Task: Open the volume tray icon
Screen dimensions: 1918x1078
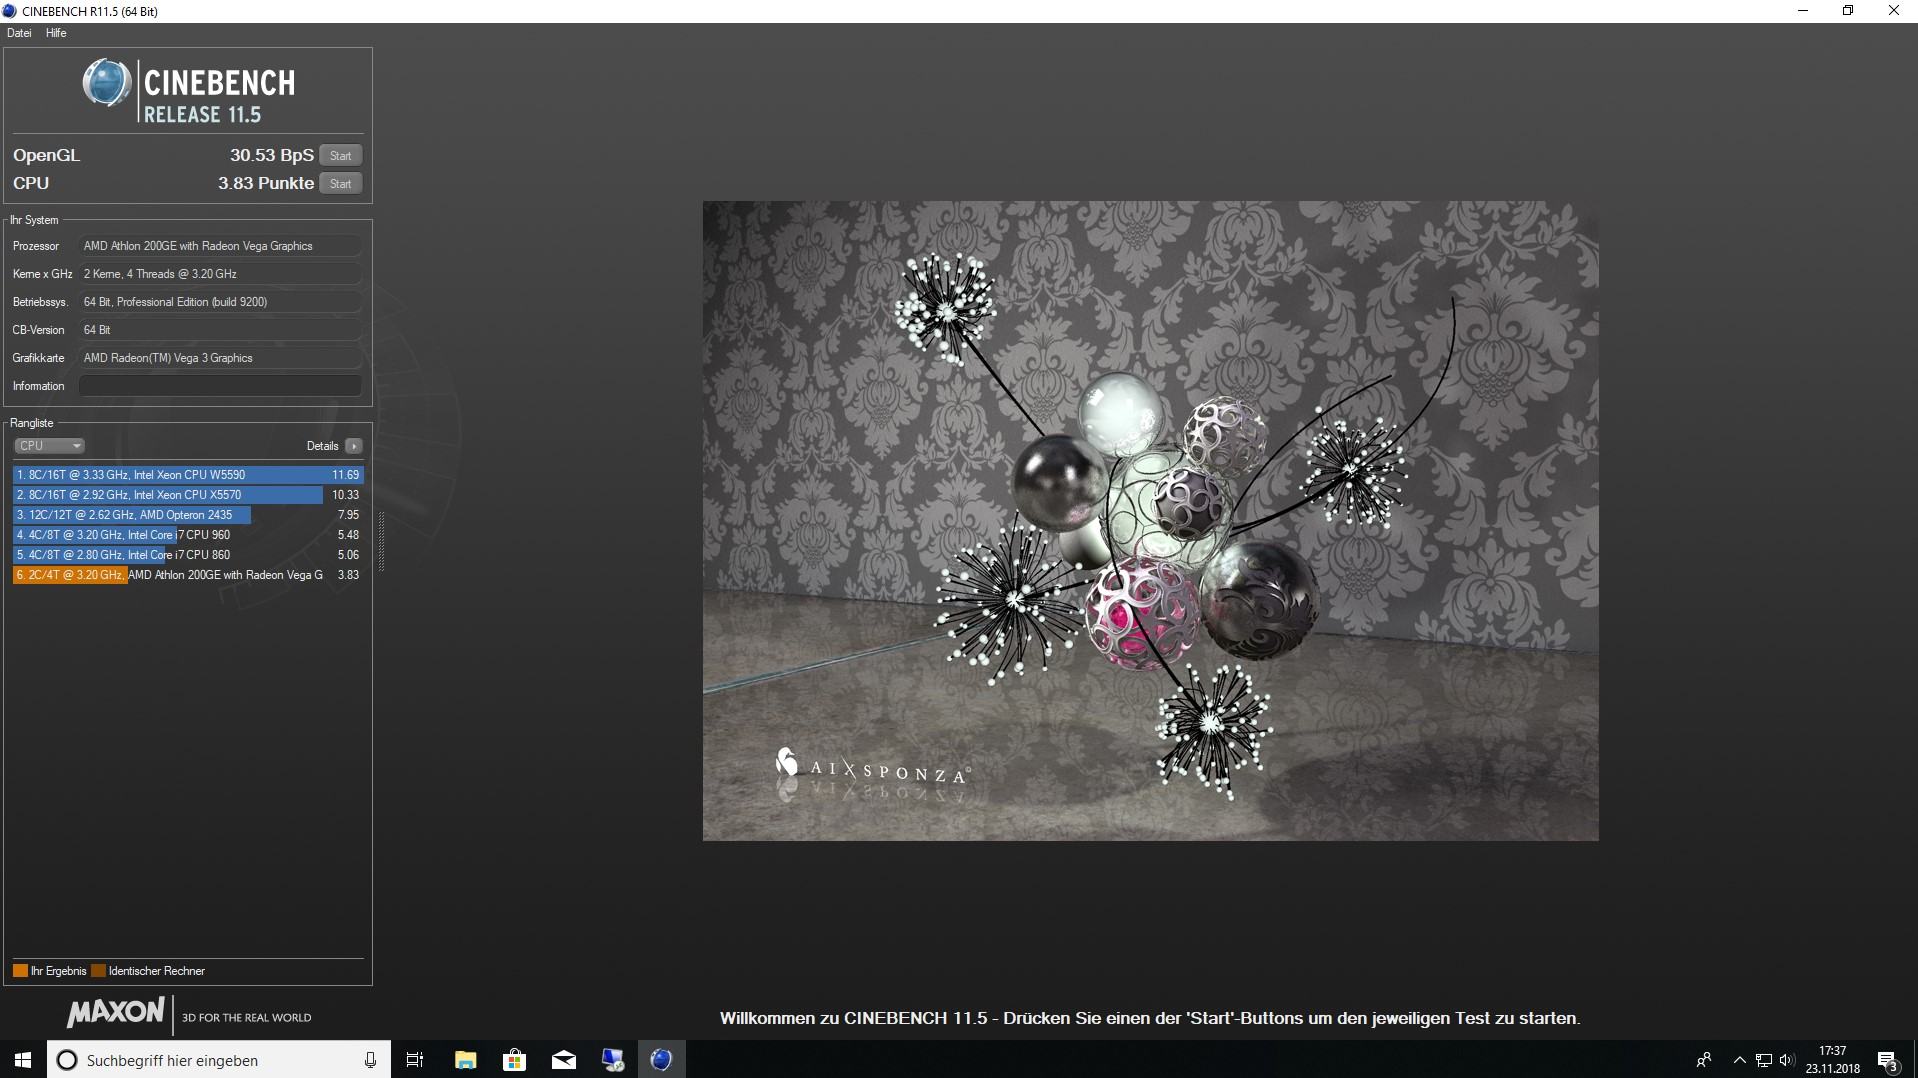Action: [x=1787, y=1060]
